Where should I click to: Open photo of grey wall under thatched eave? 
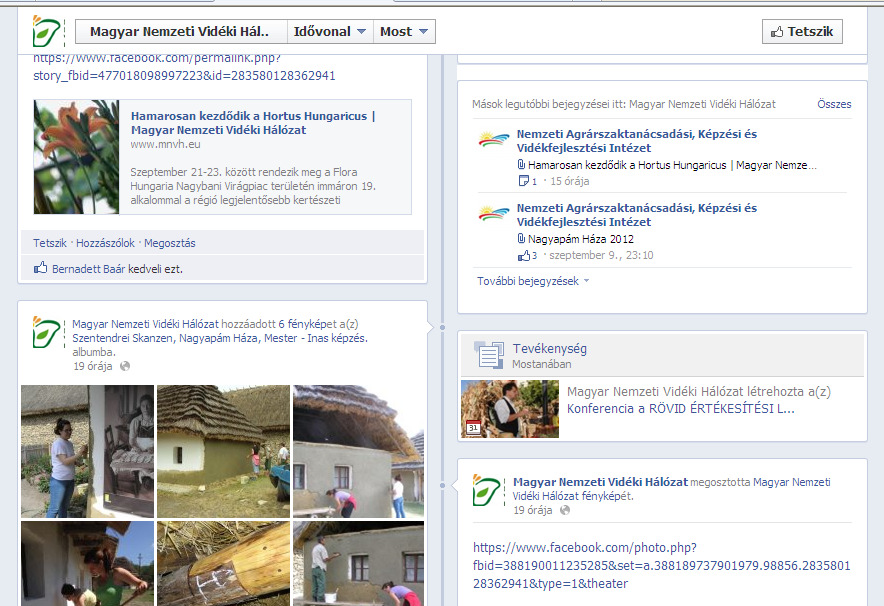[x=359, y=451]
